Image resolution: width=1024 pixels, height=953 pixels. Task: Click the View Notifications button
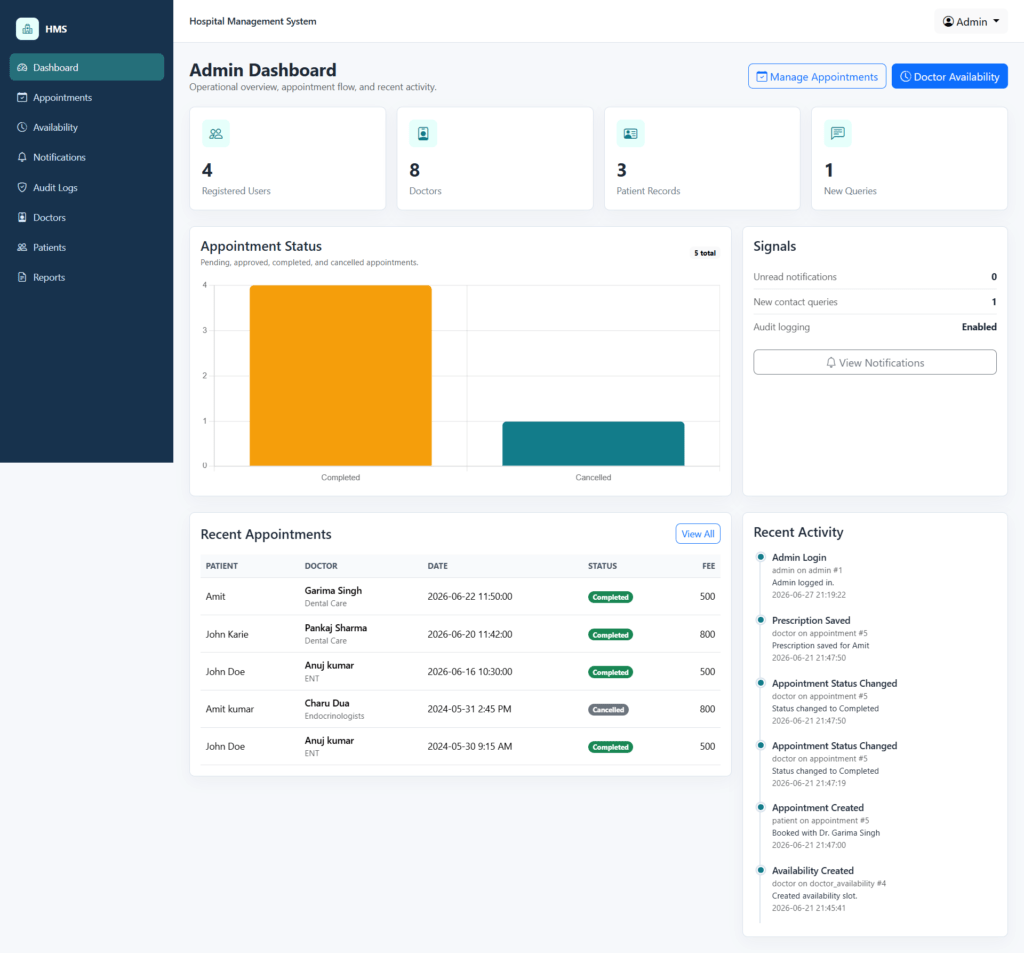pyautogui.click(x=874, y=363)
